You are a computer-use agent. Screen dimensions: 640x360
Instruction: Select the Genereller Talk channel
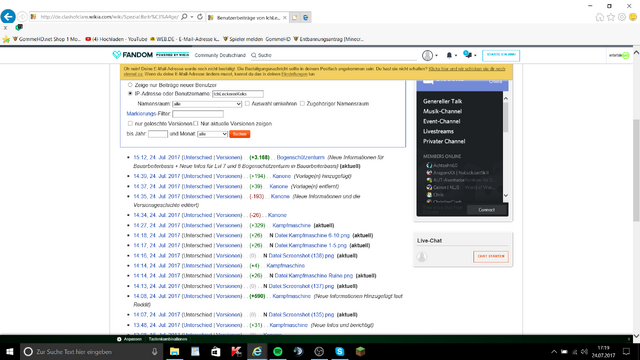442,101
